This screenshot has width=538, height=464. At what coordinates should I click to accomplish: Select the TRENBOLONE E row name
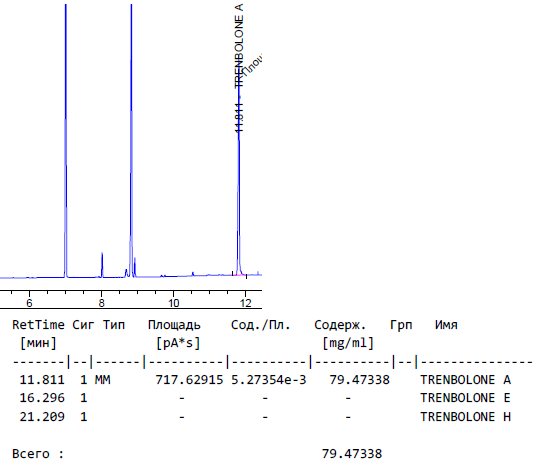point(465,398)
